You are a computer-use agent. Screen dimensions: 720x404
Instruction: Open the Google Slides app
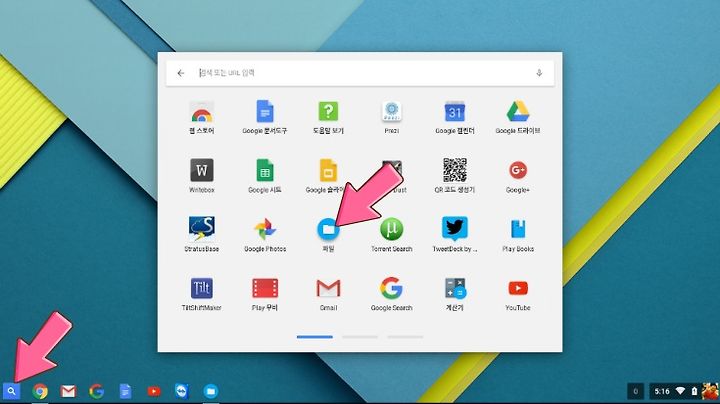[x=328, y=170]
